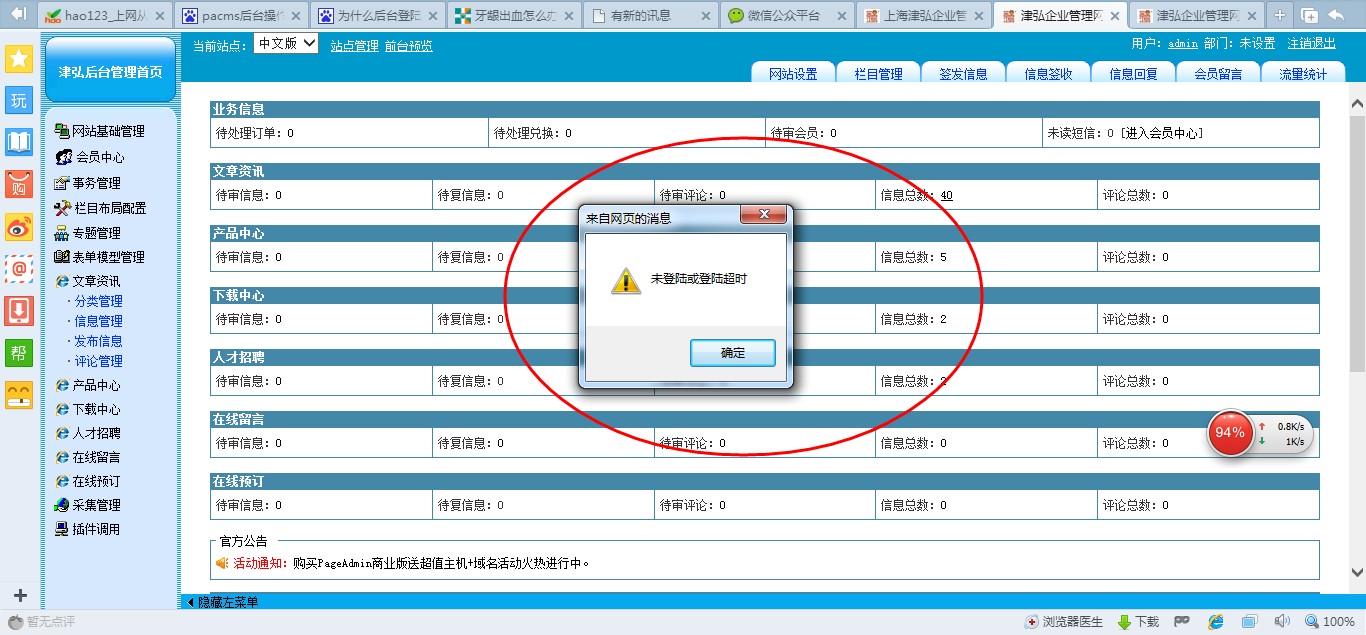The image size is (1366, 635).
Task: Switch to the 栏目管理 tab
Action: (x=878, y=74)
